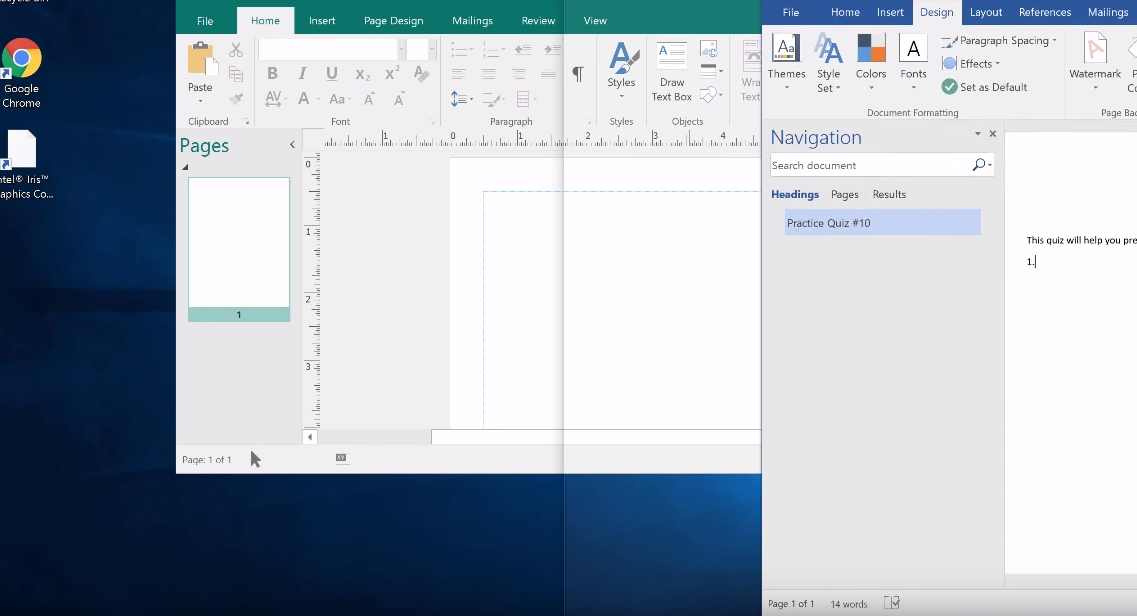The width and height of the screenshot is (1137, 616).
Task: Open the font name combo box in Publisher
Action: [x=331, y=49]
